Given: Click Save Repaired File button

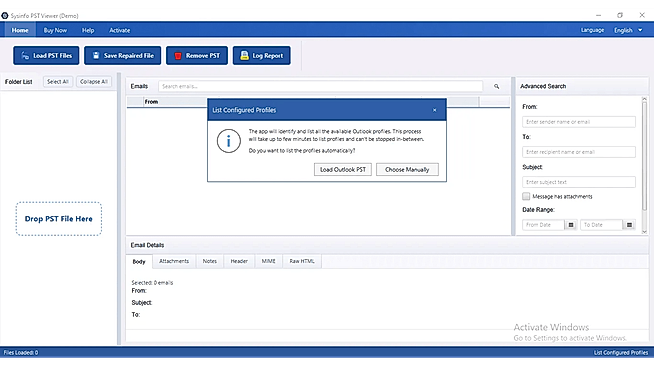Looking at the screenshot, I should [123, 55].
